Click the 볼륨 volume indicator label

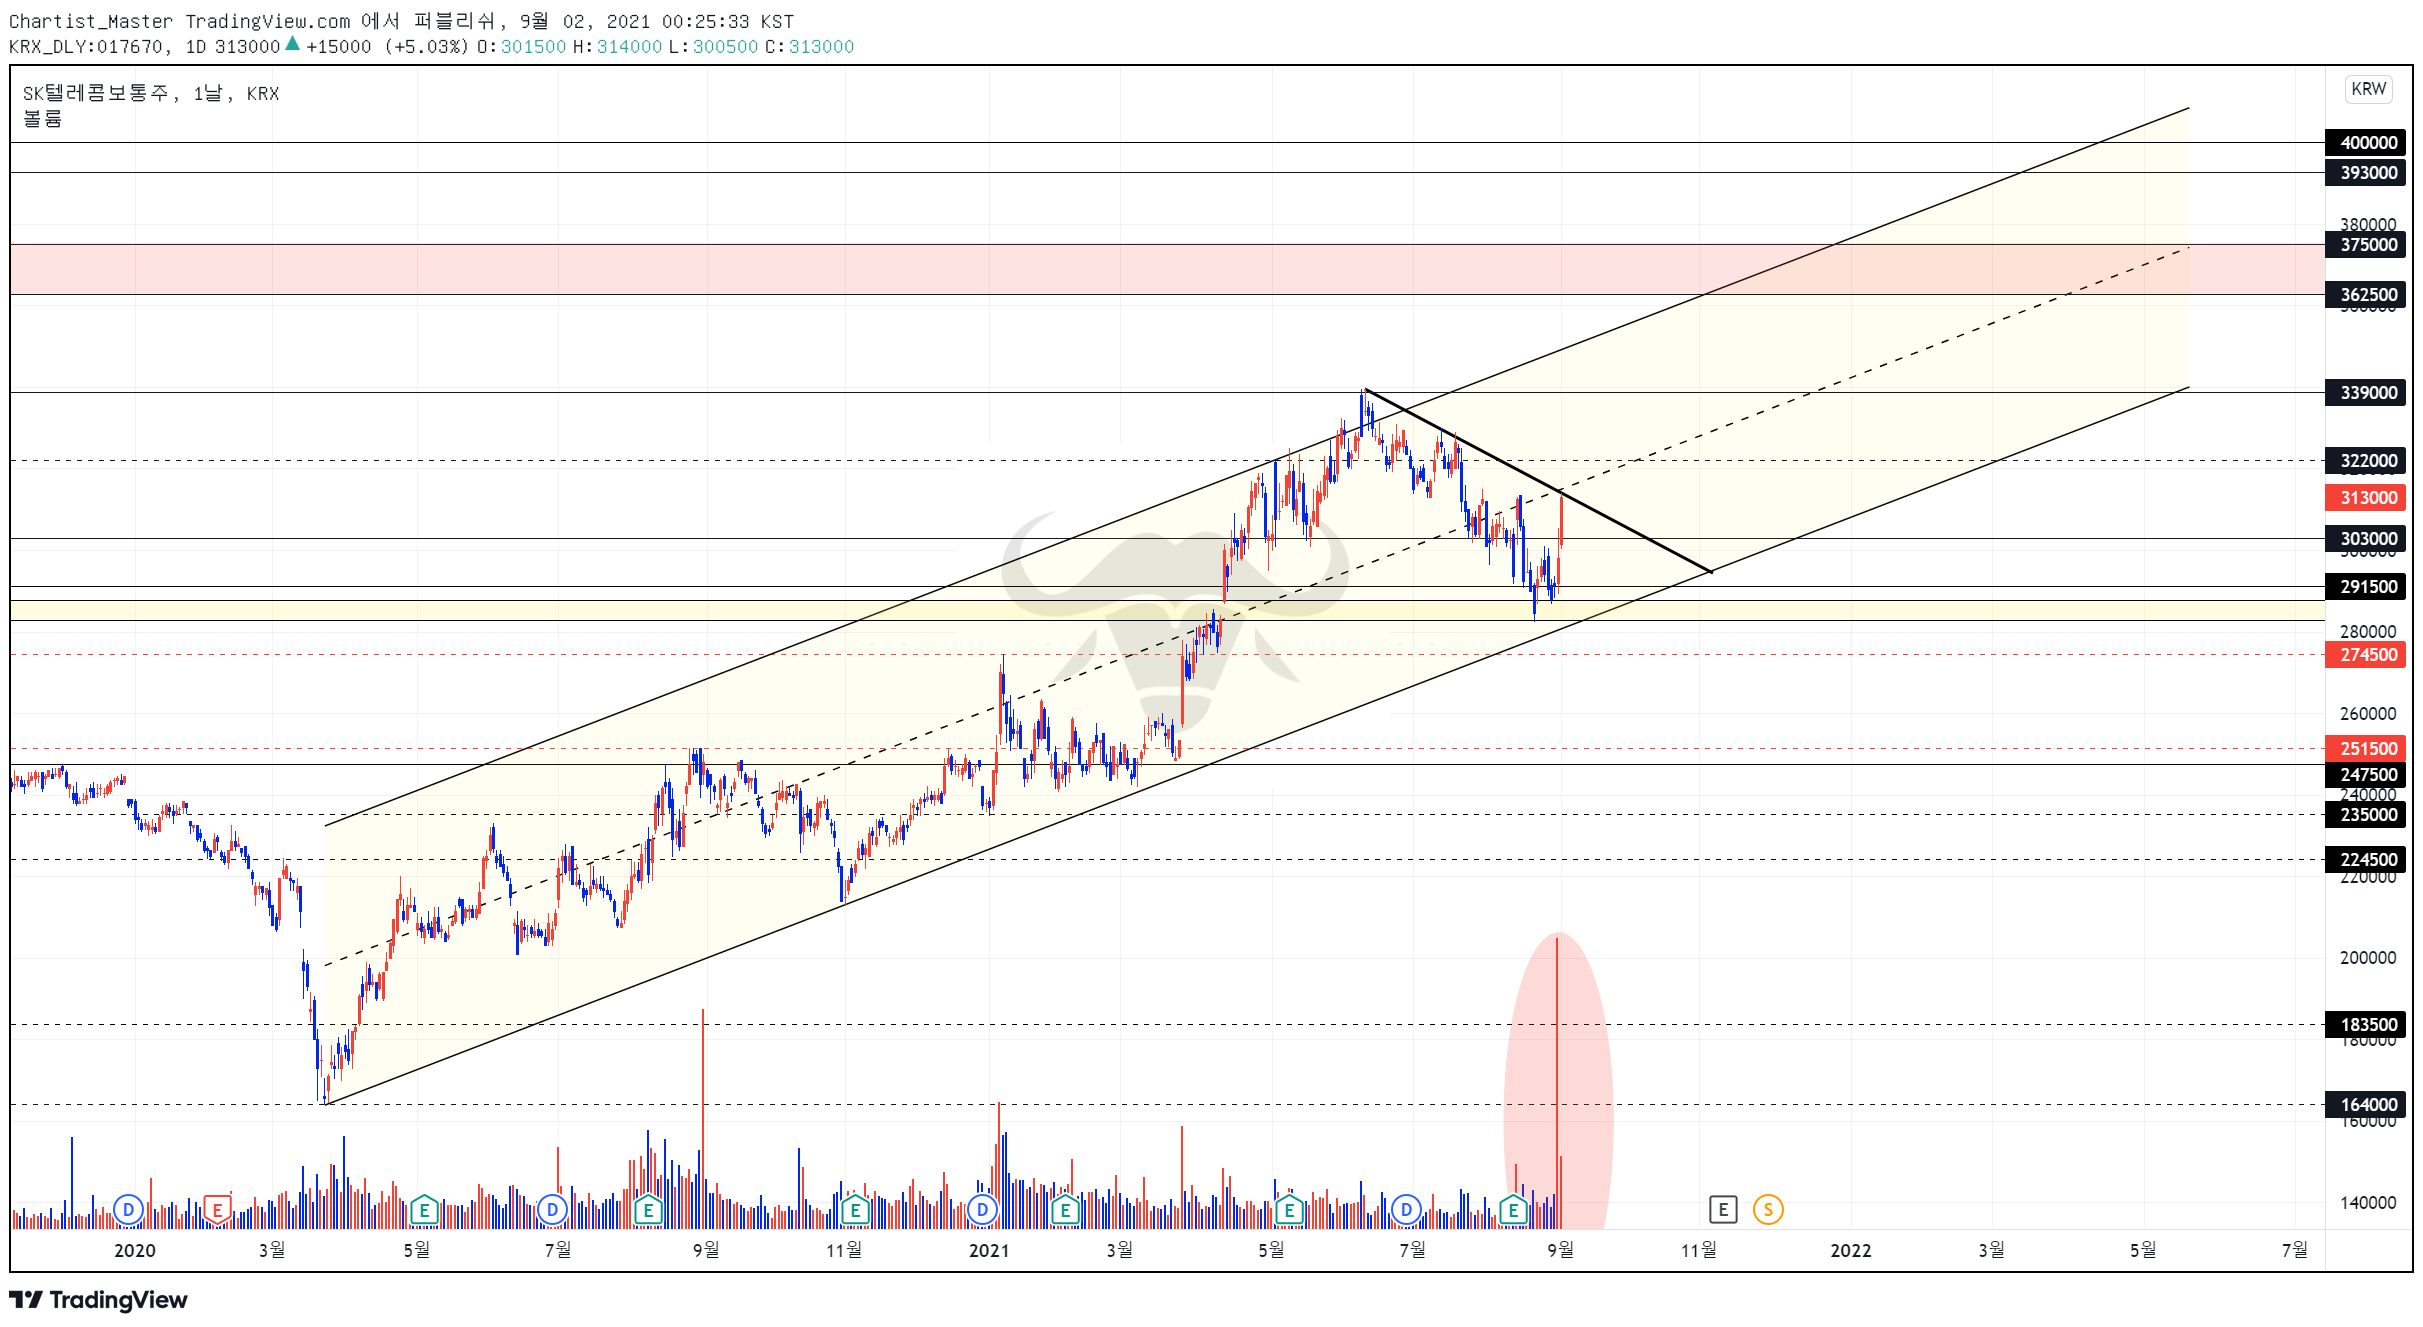click(43, 119)
